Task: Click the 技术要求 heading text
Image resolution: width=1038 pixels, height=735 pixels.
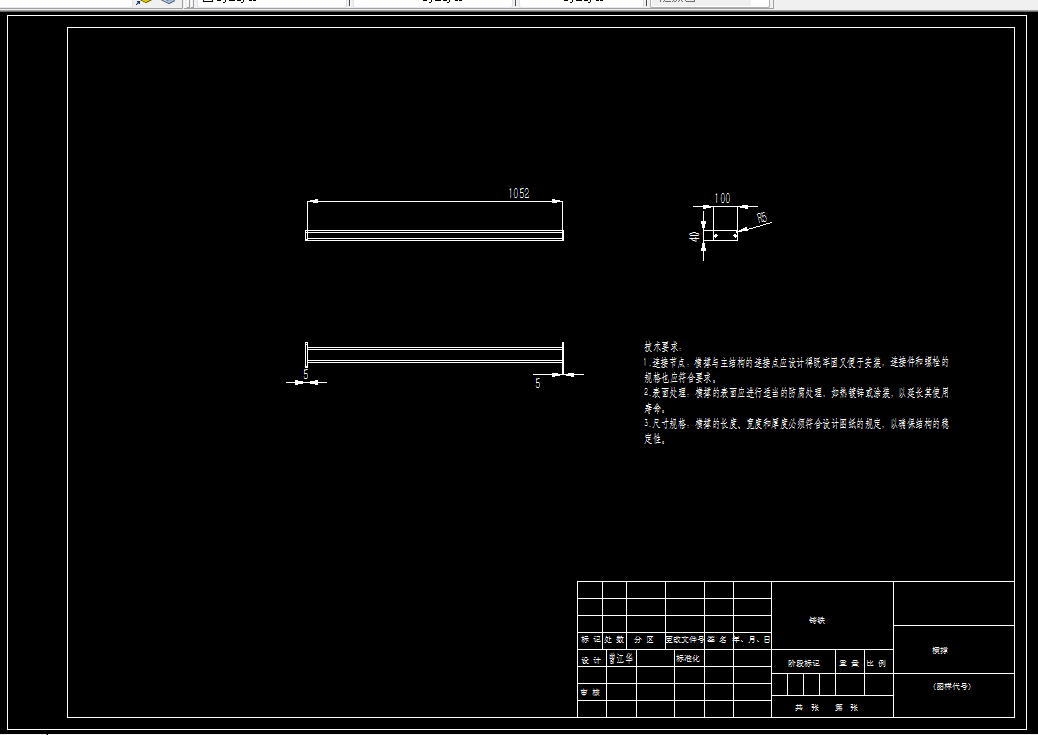Action: coord(663,346)
